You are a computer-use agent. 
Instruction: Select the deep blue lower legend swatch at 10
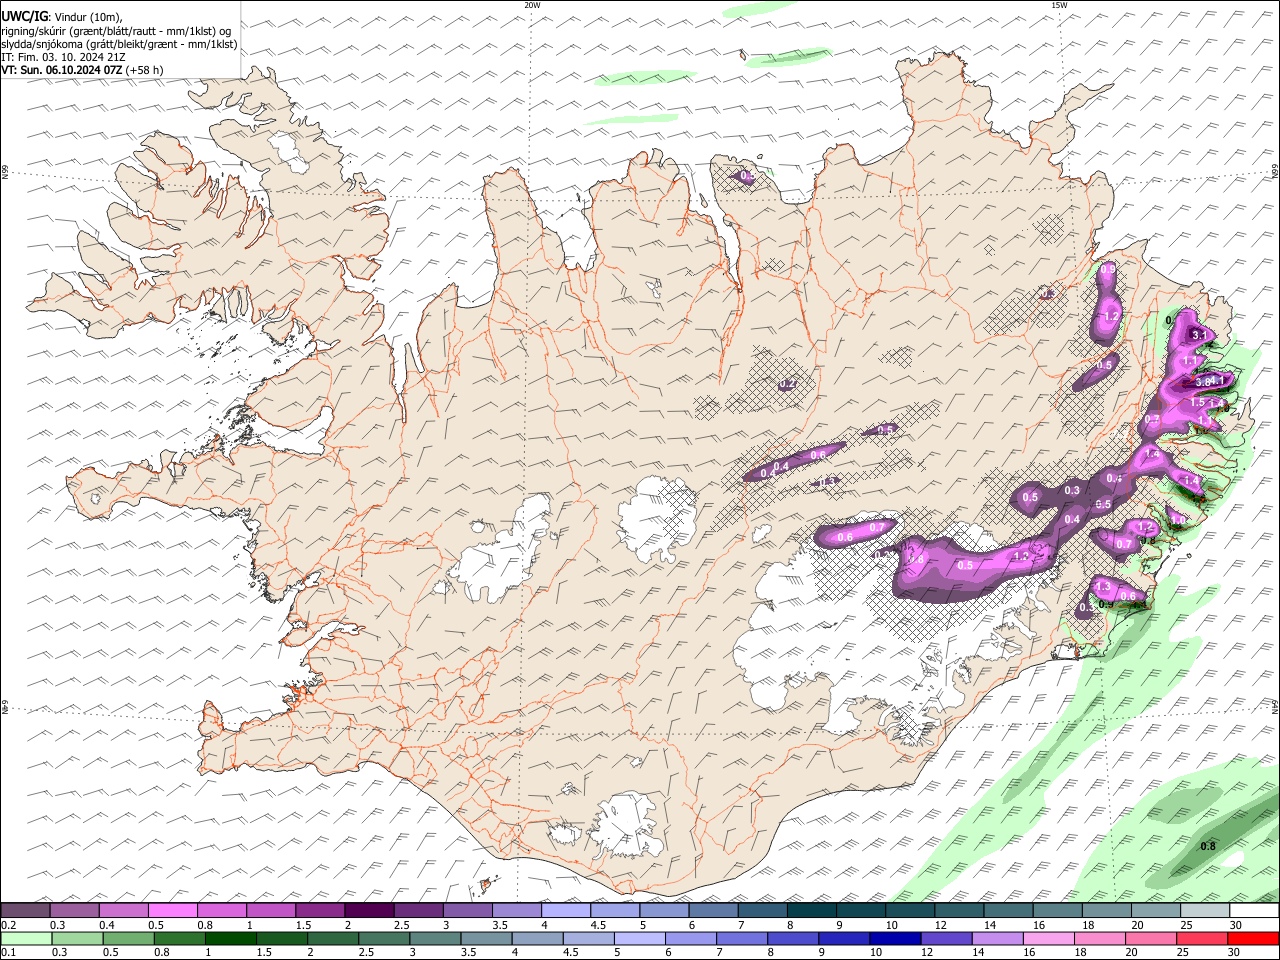point(895,938)
